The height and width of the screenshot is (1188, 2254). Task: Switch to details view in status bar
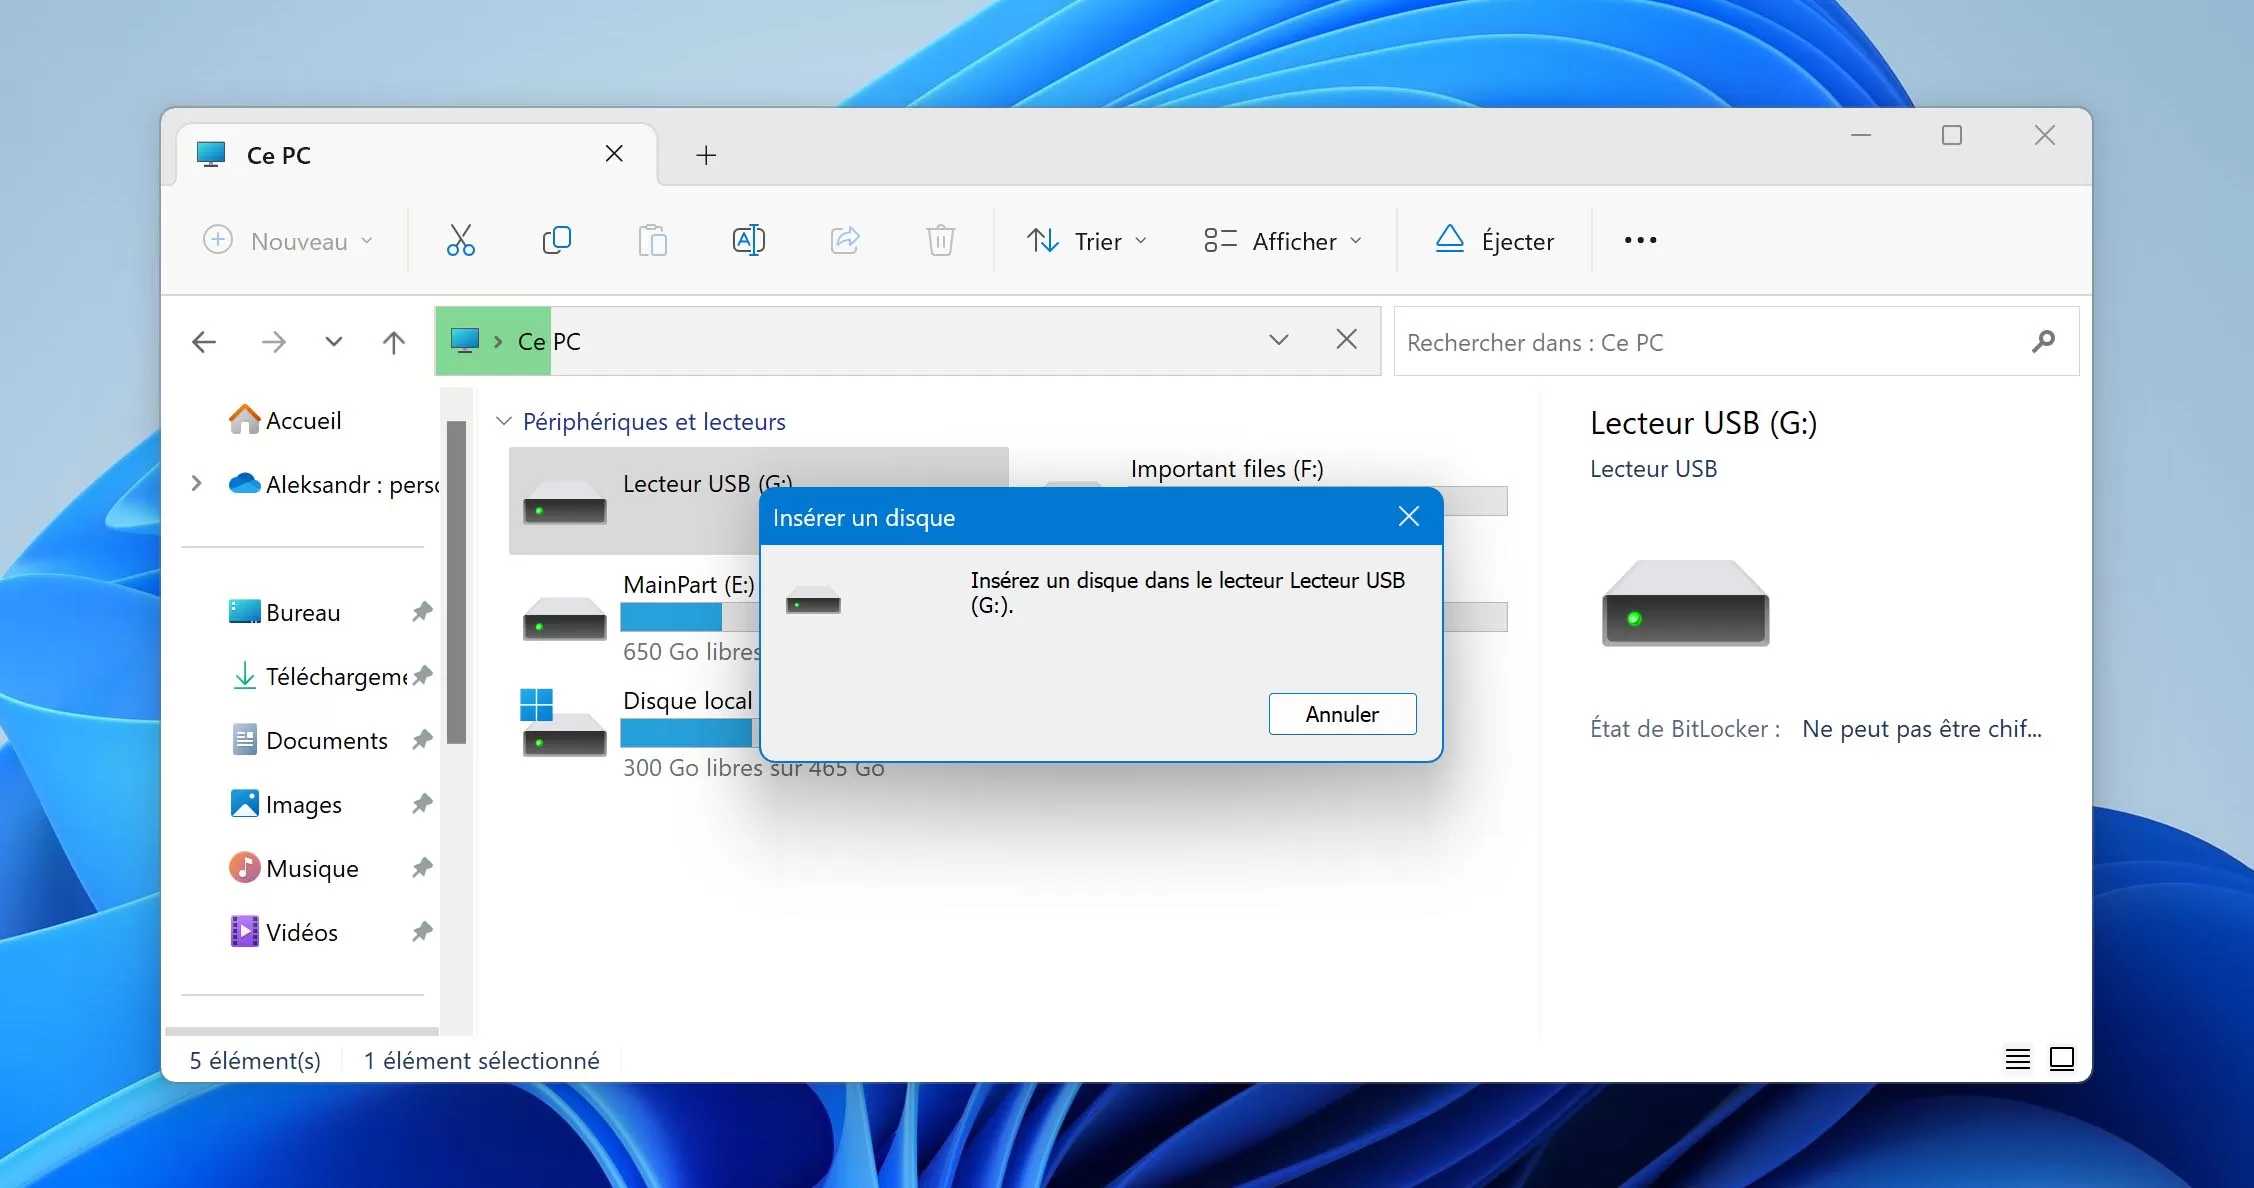(2017, 1059)
